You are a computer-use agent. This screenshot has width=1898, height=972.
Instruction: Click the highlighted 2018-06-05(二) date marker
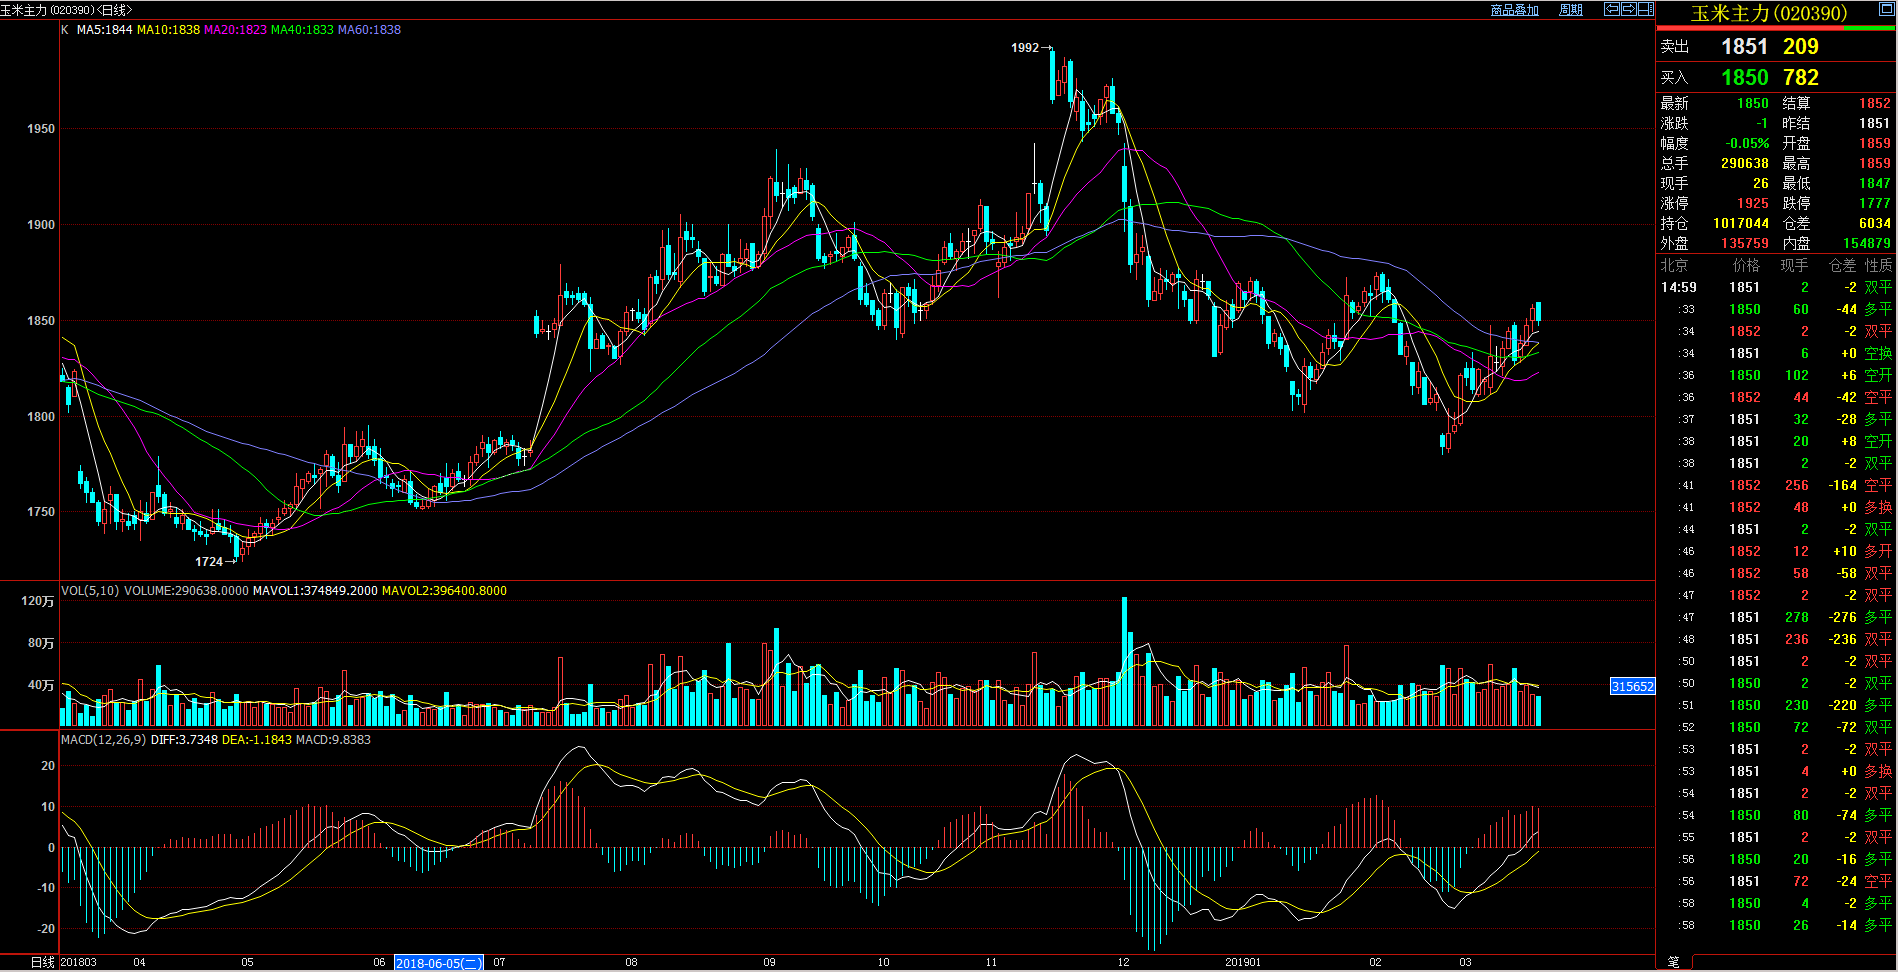[x=439, y=963]
